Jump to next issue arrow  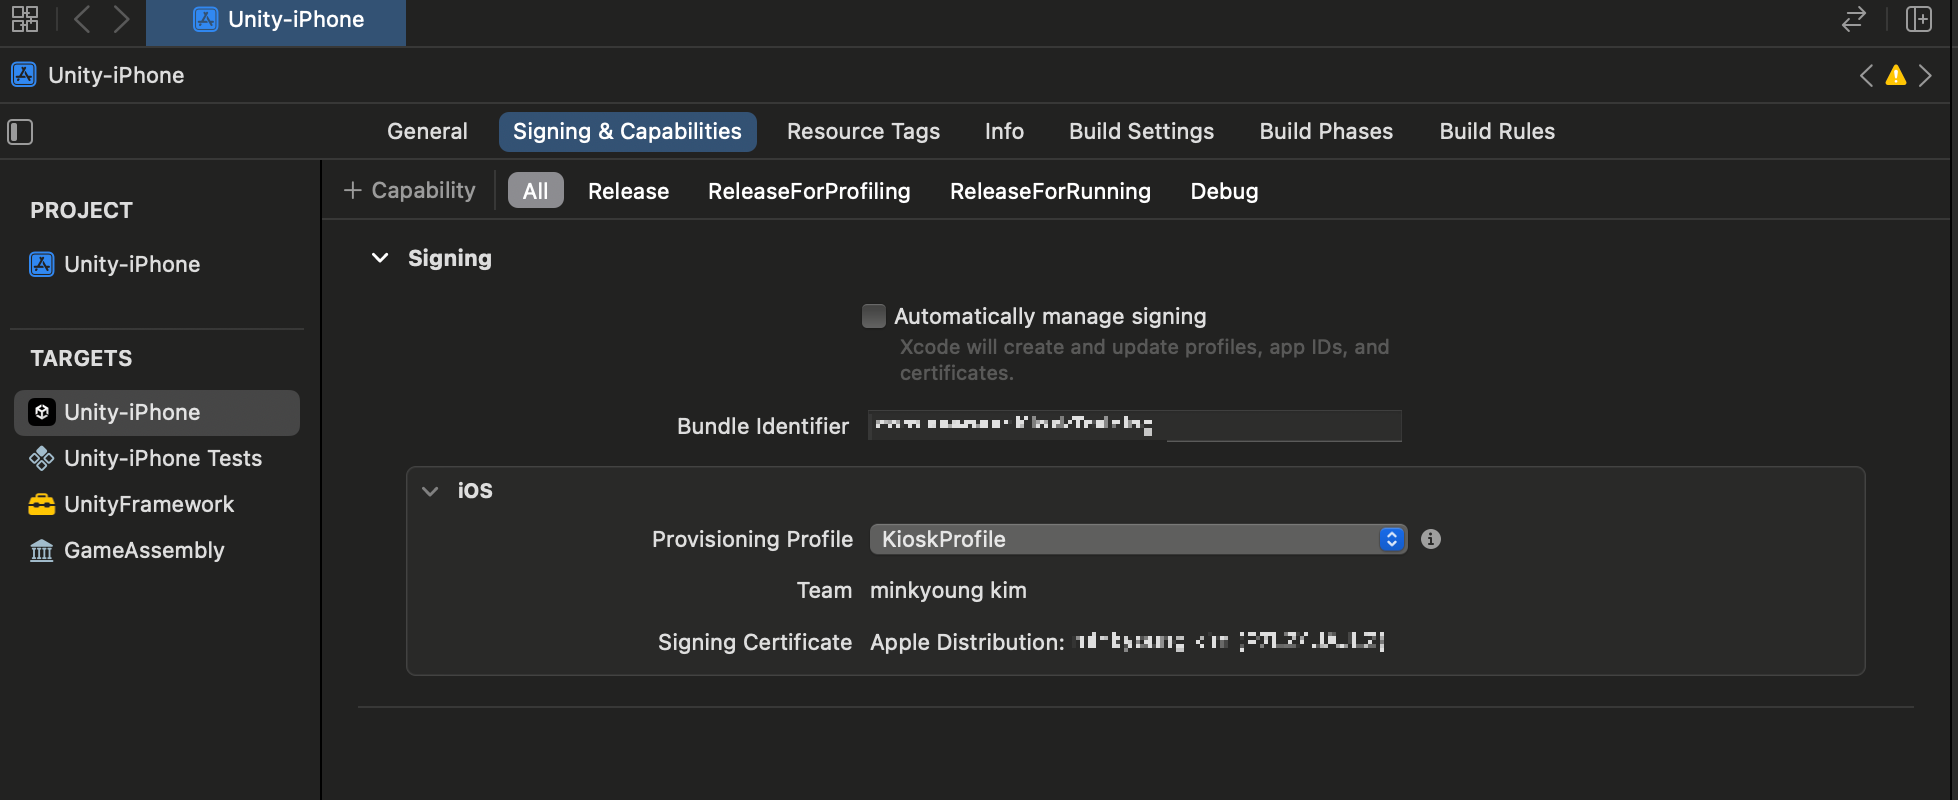click(1925, 75)
